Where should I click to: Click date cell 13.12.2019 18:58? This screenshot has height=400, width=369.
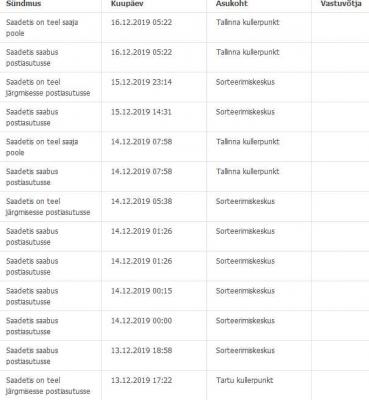tap(142, 350)
